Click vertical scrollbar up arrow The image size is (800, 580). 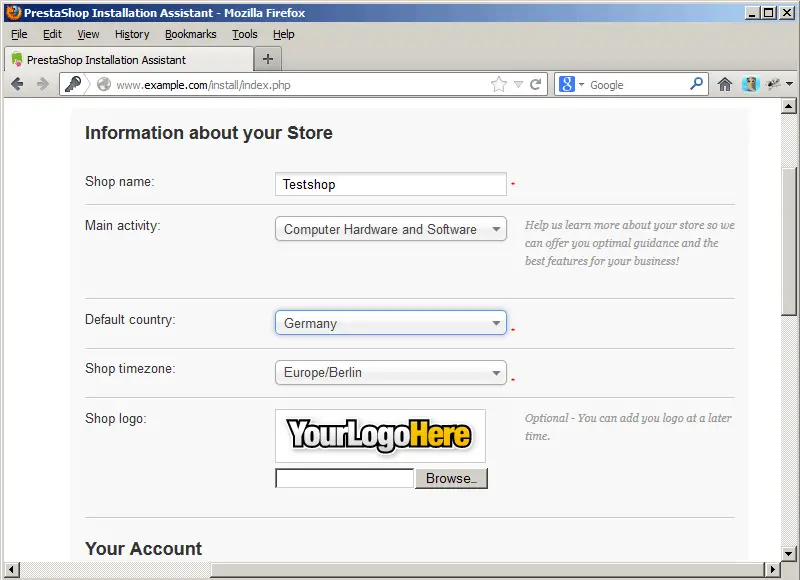789,106
